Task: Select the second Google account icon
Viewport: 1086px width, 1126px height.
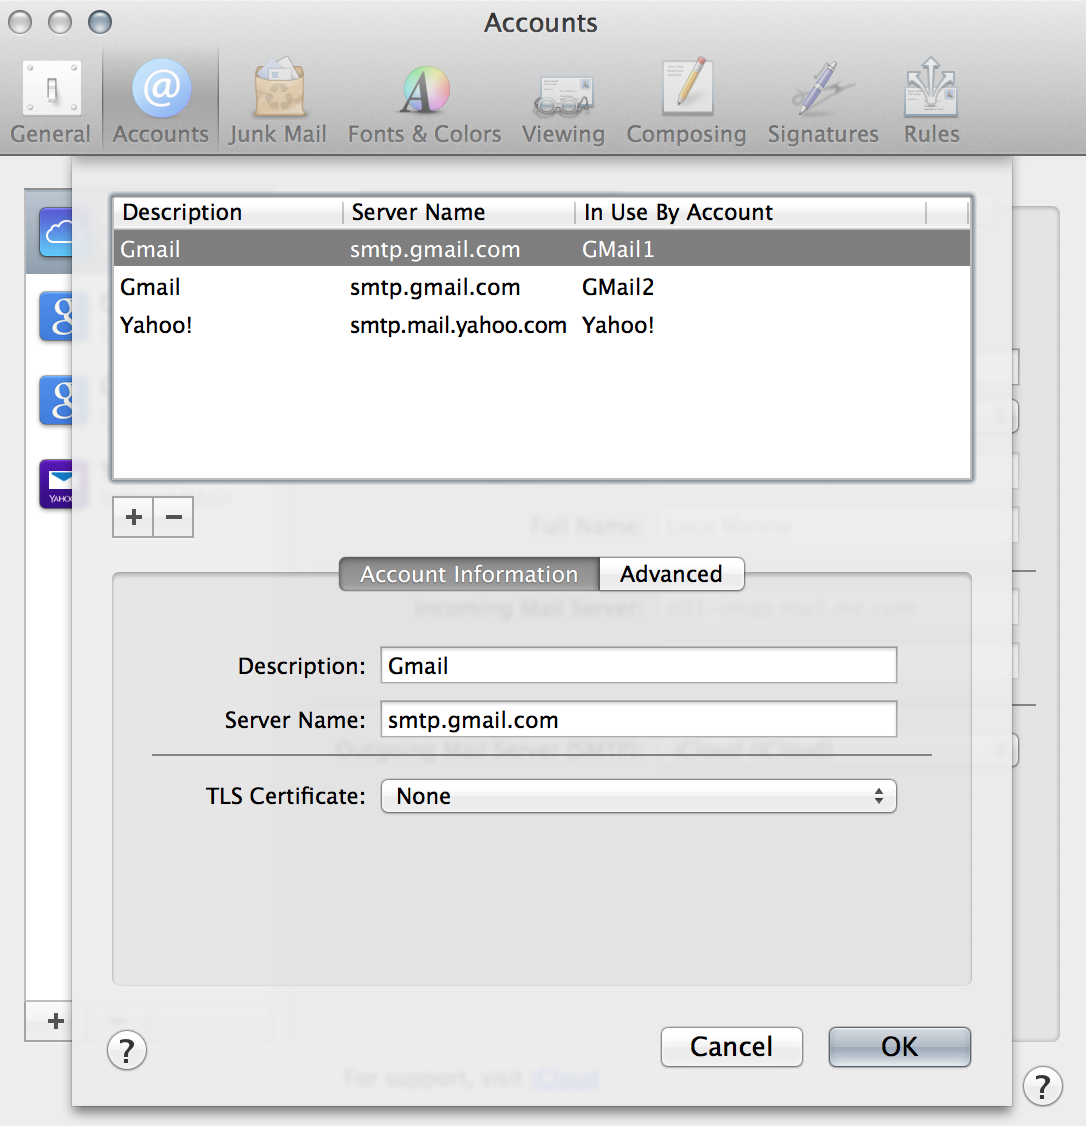Action: click(56, 400)
